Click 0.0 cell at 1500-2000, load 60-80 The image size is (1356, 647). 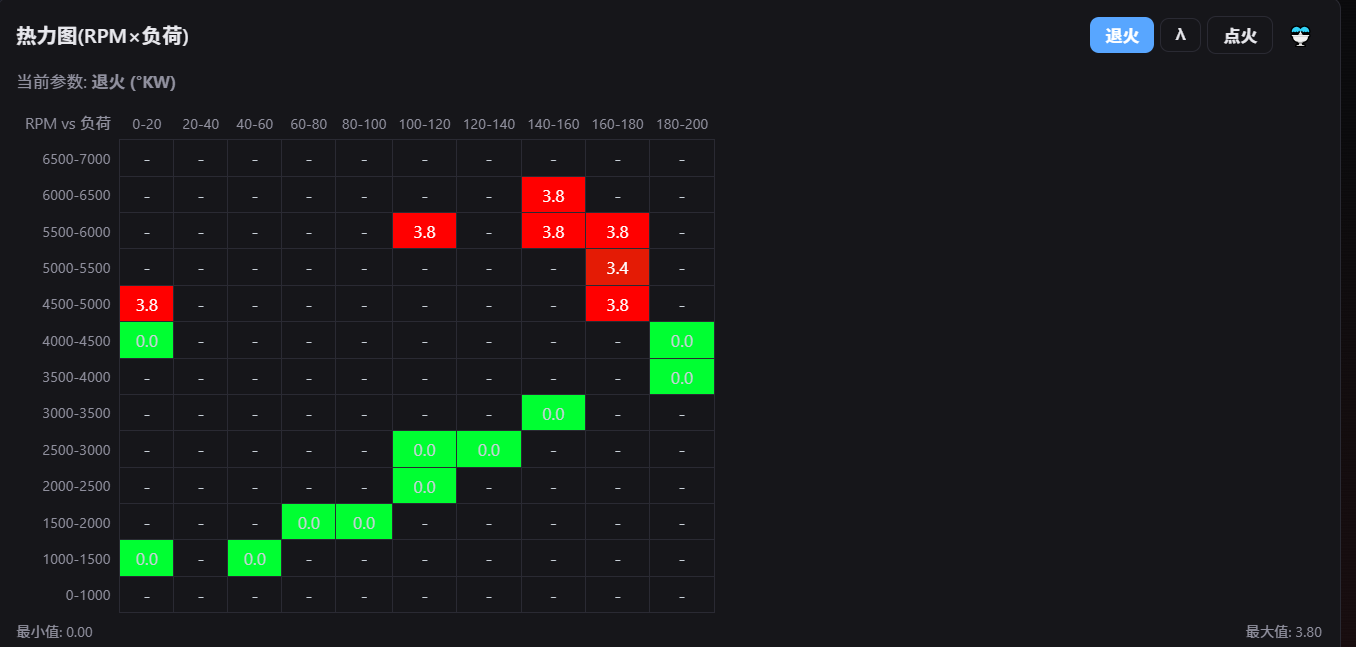pos(309,523)
